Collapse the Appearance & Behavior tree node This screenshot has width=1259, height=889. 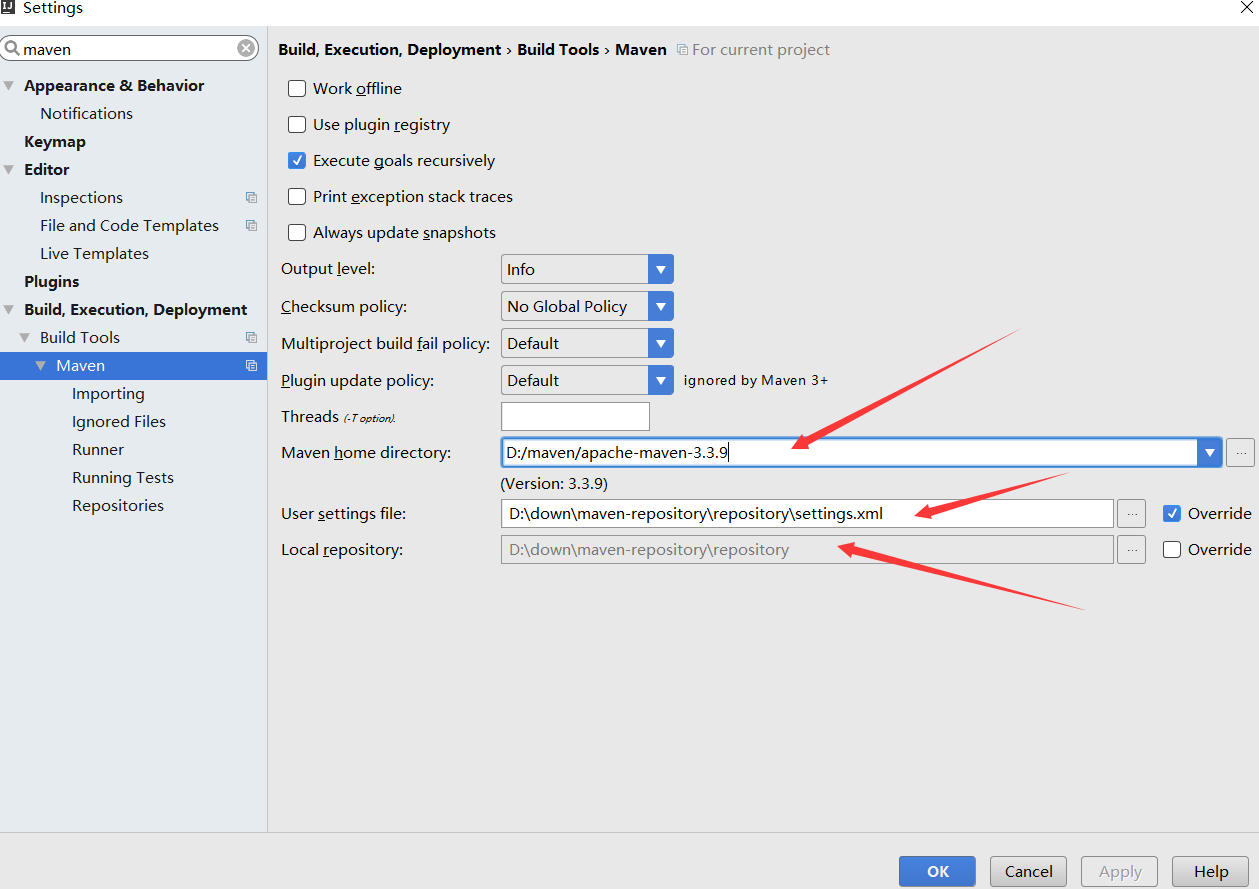(x=9, y=86)
